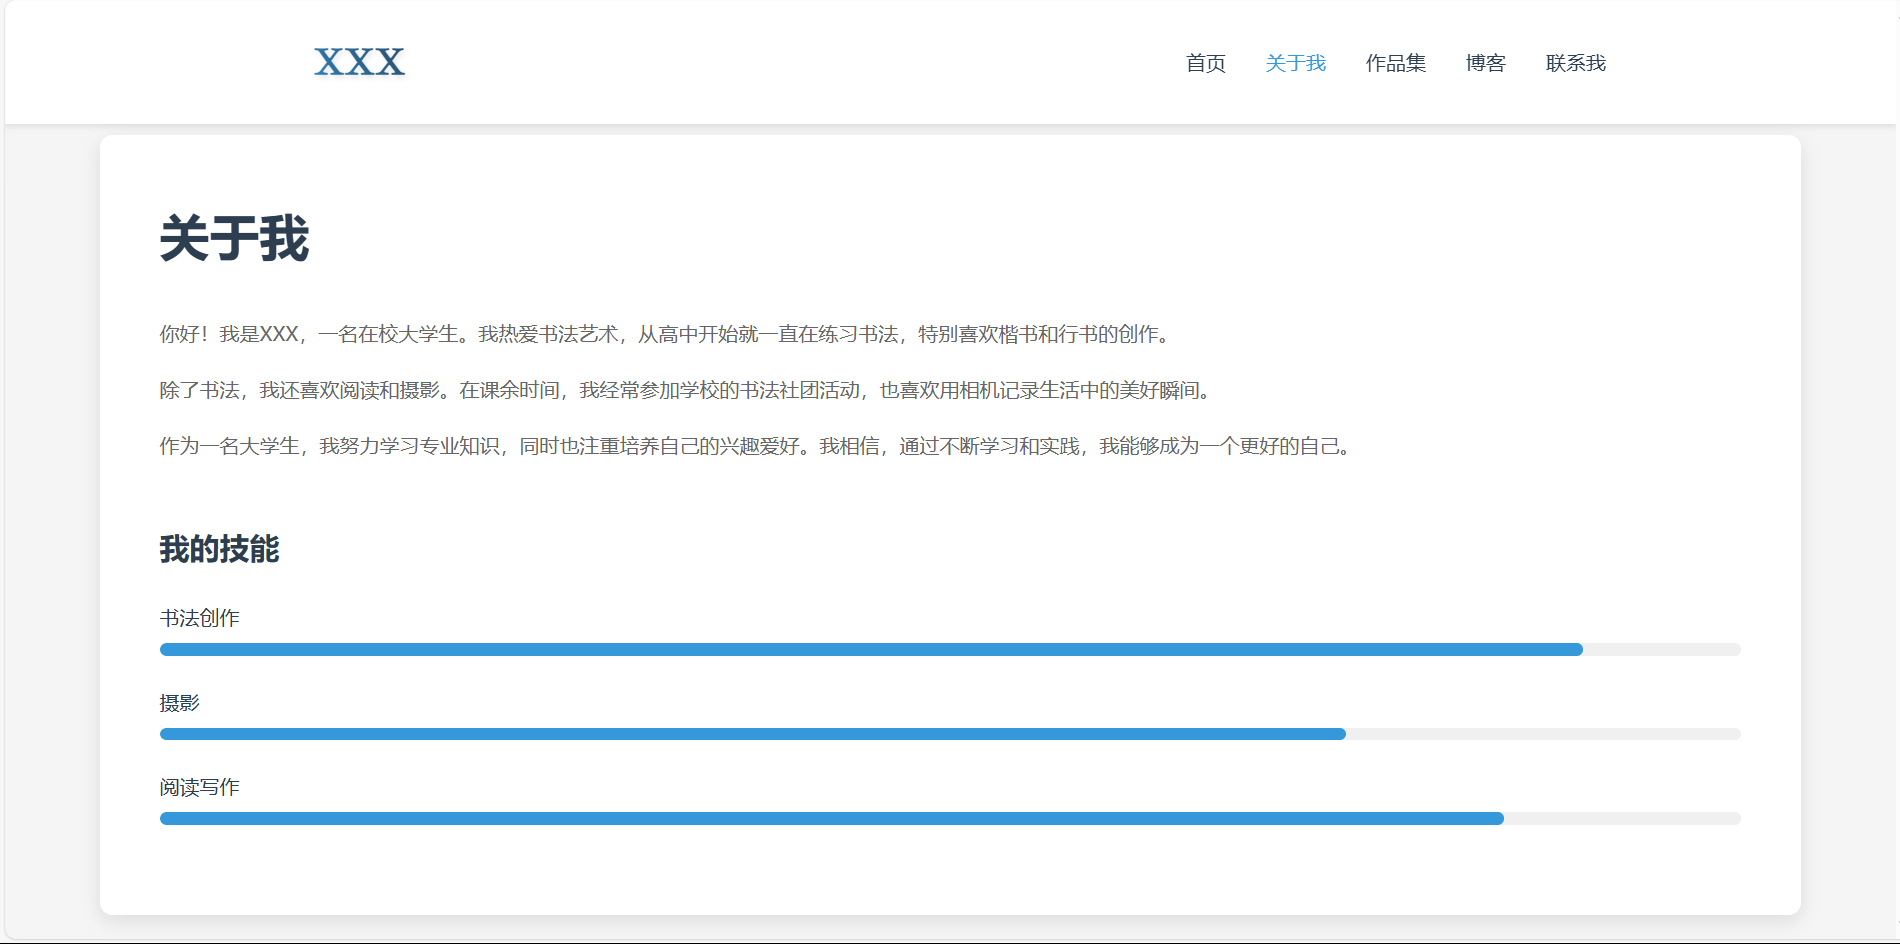Click the blue fill of 摄影 progress bar

pos(752,734)
